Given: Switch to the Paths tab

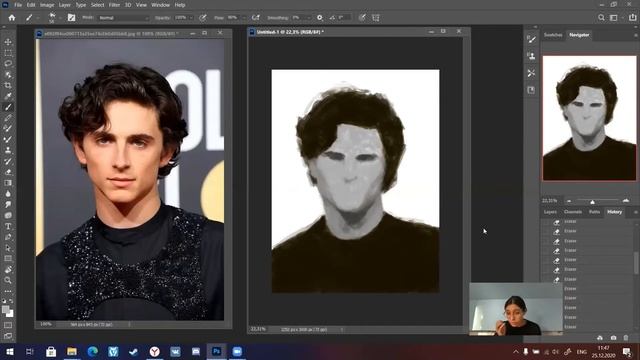Looking at the screenshot, I should point(594,212).
